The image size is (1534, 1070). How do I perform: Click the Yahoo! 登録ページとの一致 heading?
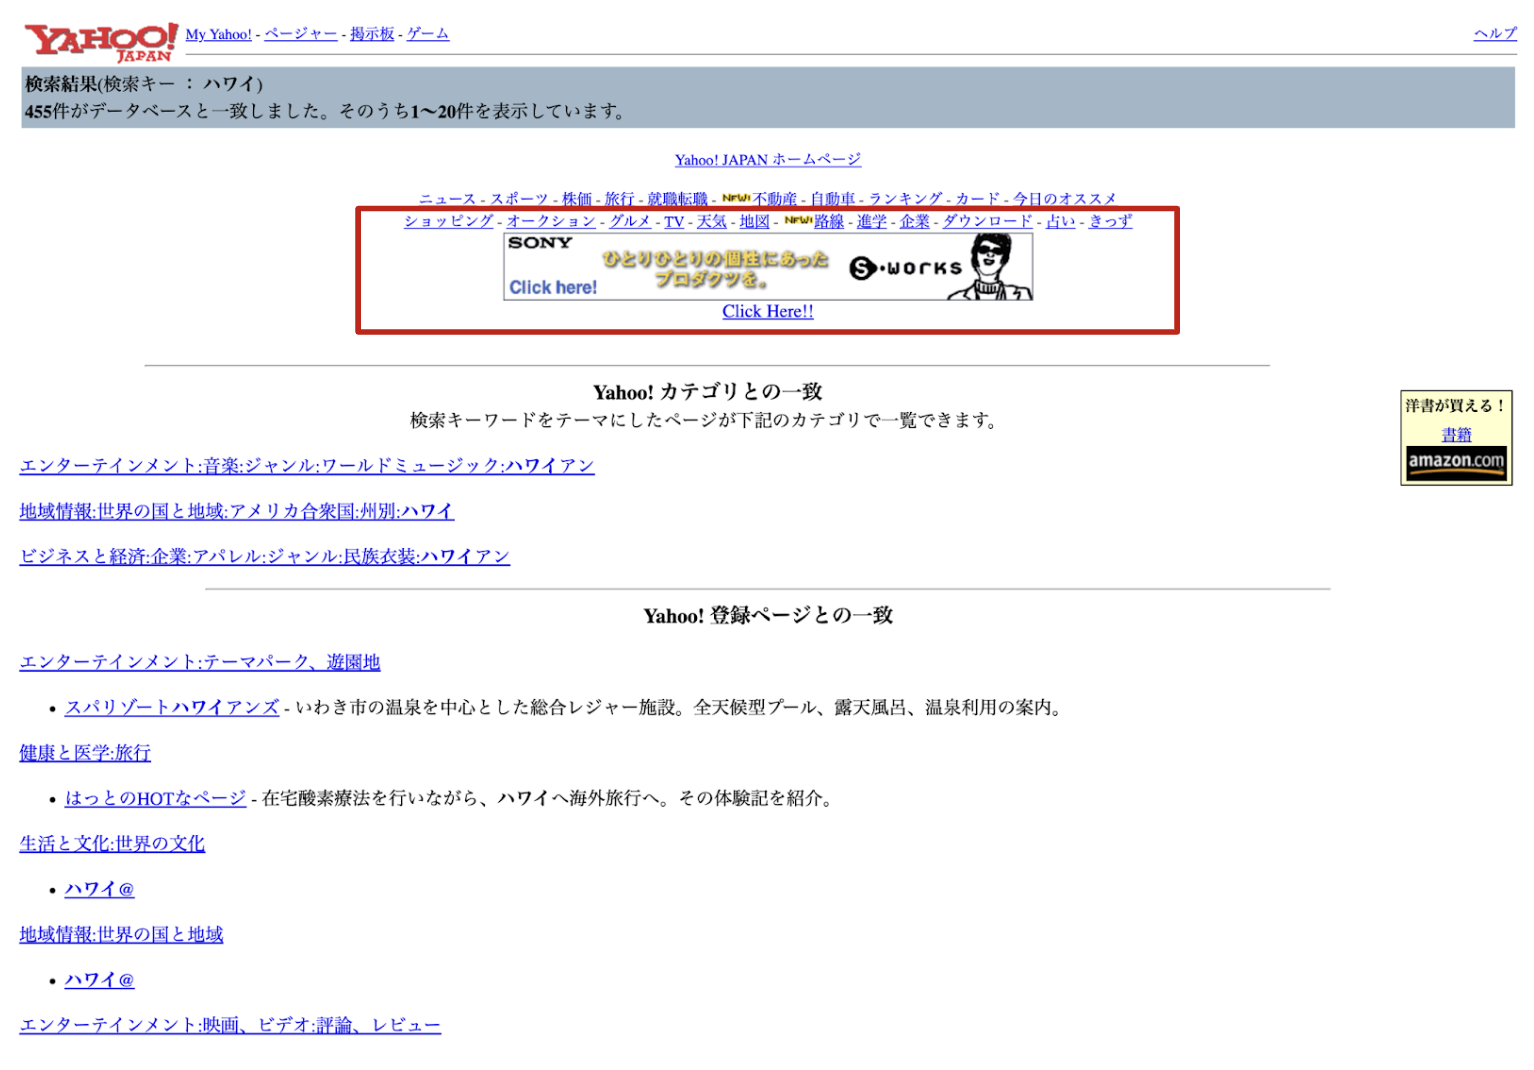768,616
